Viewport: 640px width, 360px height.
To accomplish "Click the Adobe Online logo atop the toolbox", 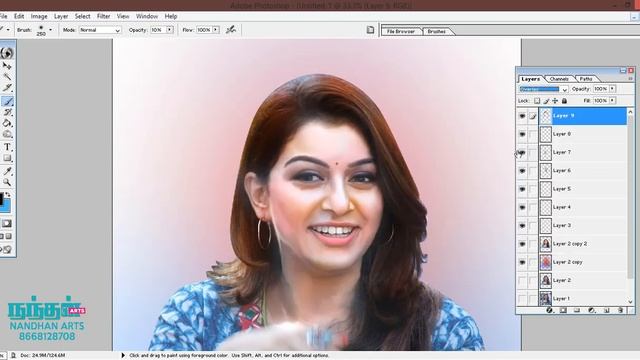I will [7, 53].
